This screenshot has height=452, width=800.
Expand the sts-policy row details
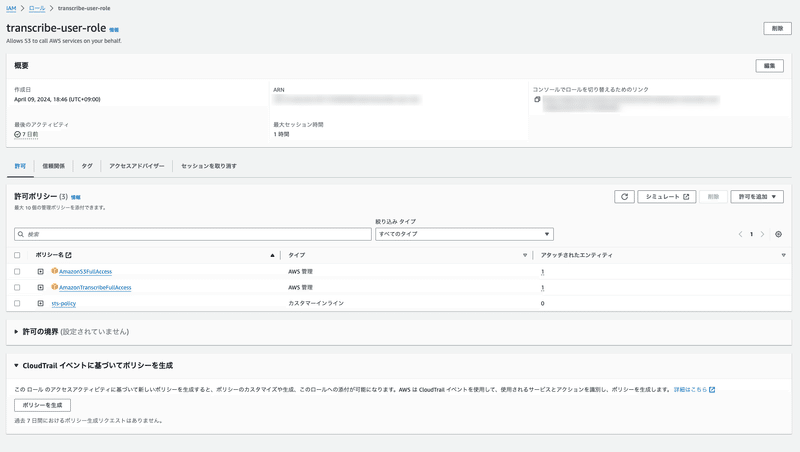pyautogui.click(x=40, y=303)
